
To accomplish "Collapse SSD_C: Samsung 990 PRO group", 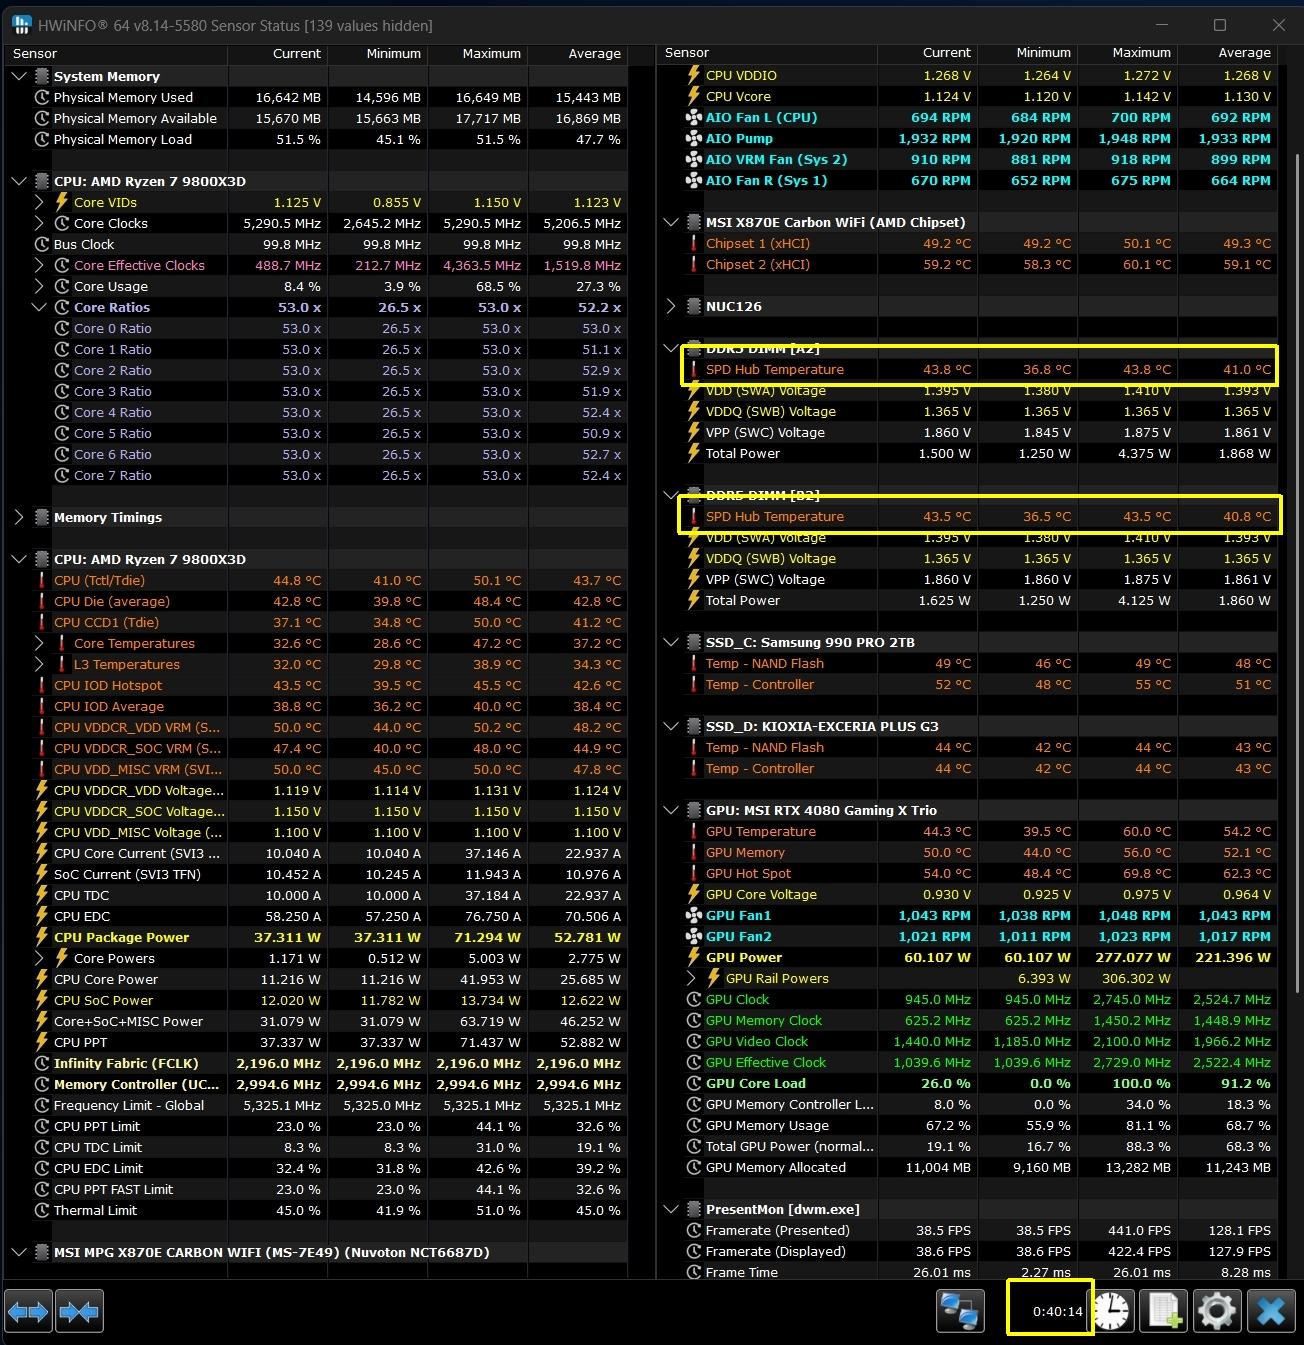I will click(671, 643).
